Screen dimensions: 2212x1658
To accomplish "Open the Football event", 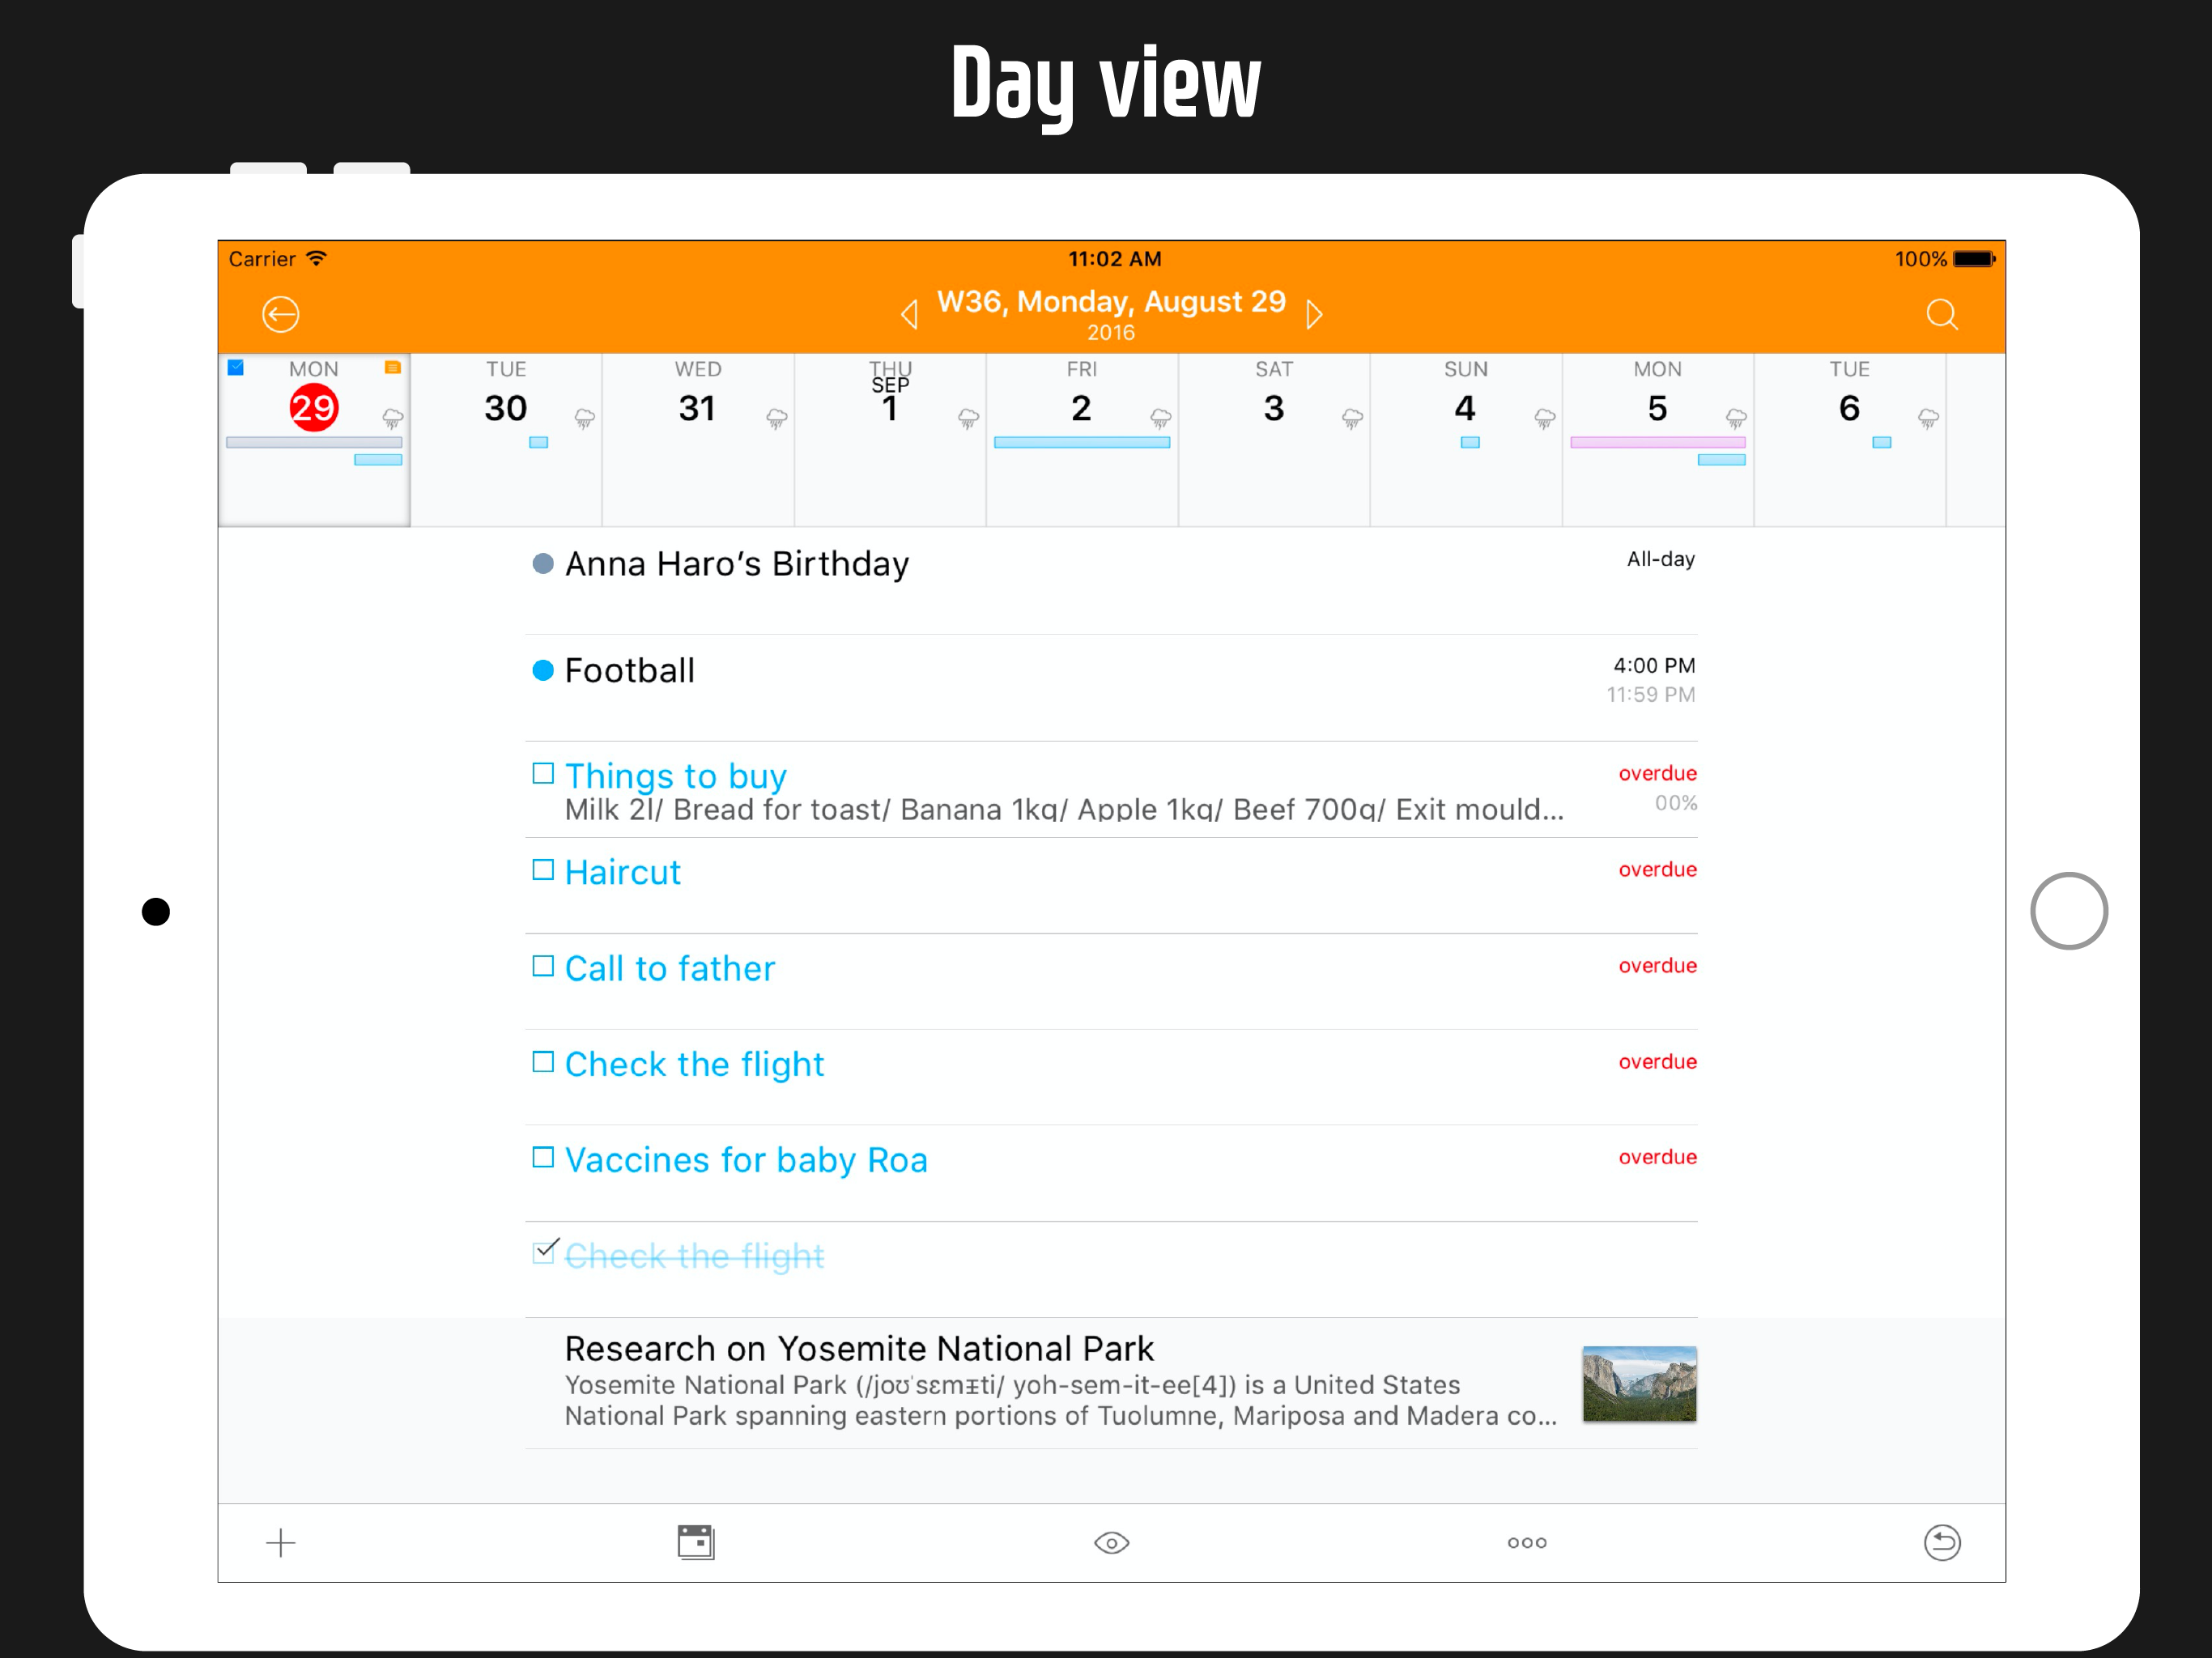I will pyautogui.click(x=630, y=670).
